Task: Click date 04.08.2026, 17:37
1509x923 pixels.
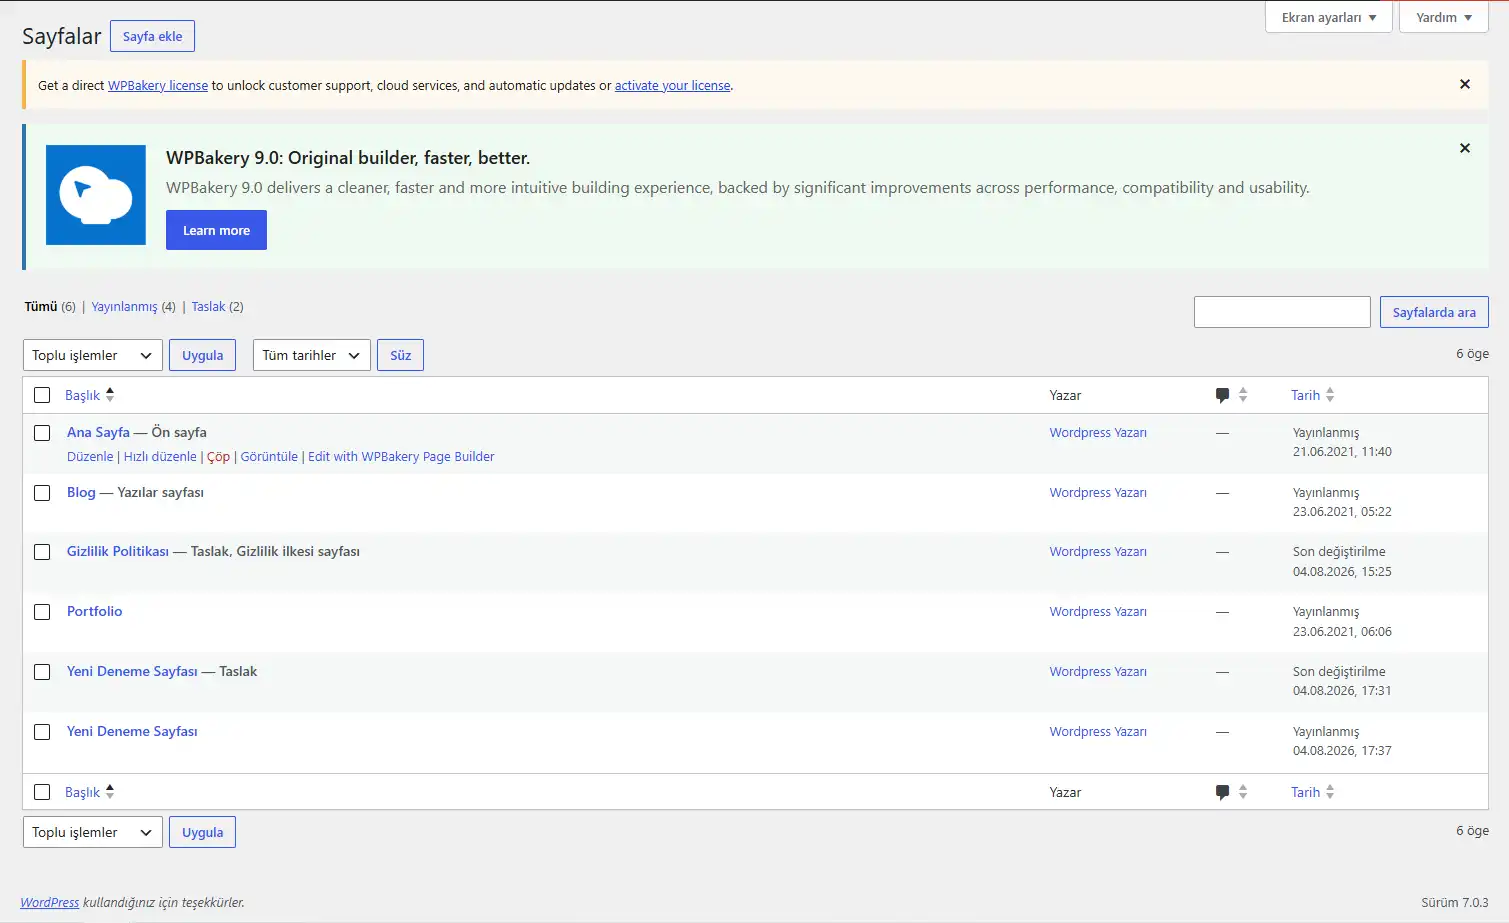Action: pos(1342,751)
